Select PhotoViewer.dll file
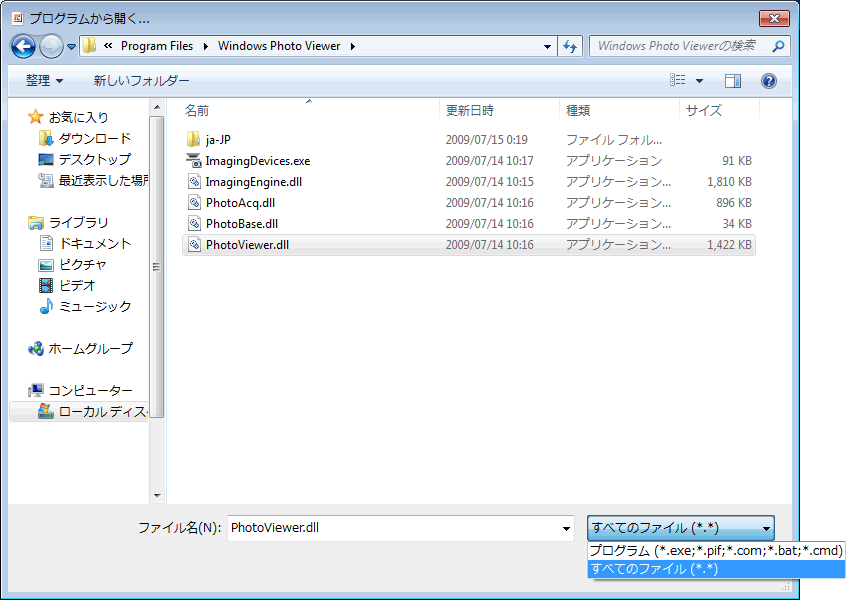The image size is (846, 600). (469, 245)
